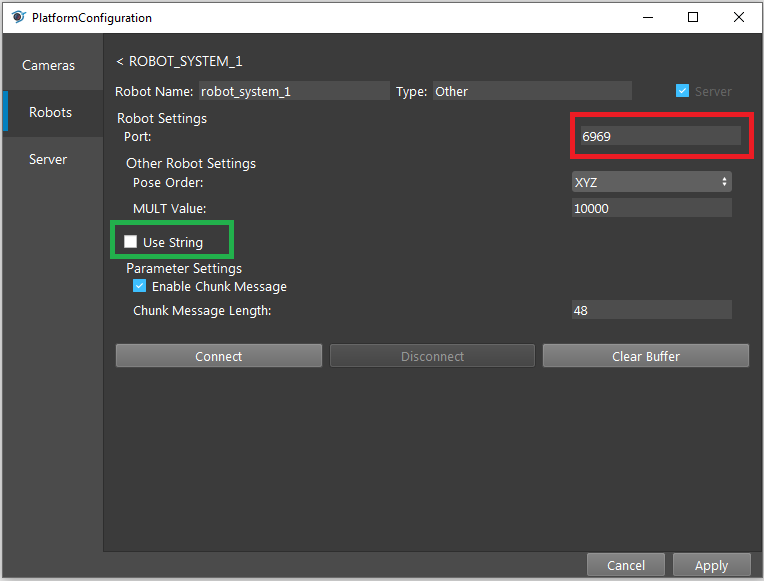Click the Type field showing Other
The width and height of the screenshot is (764, 581).
click(x=532, y=91)
